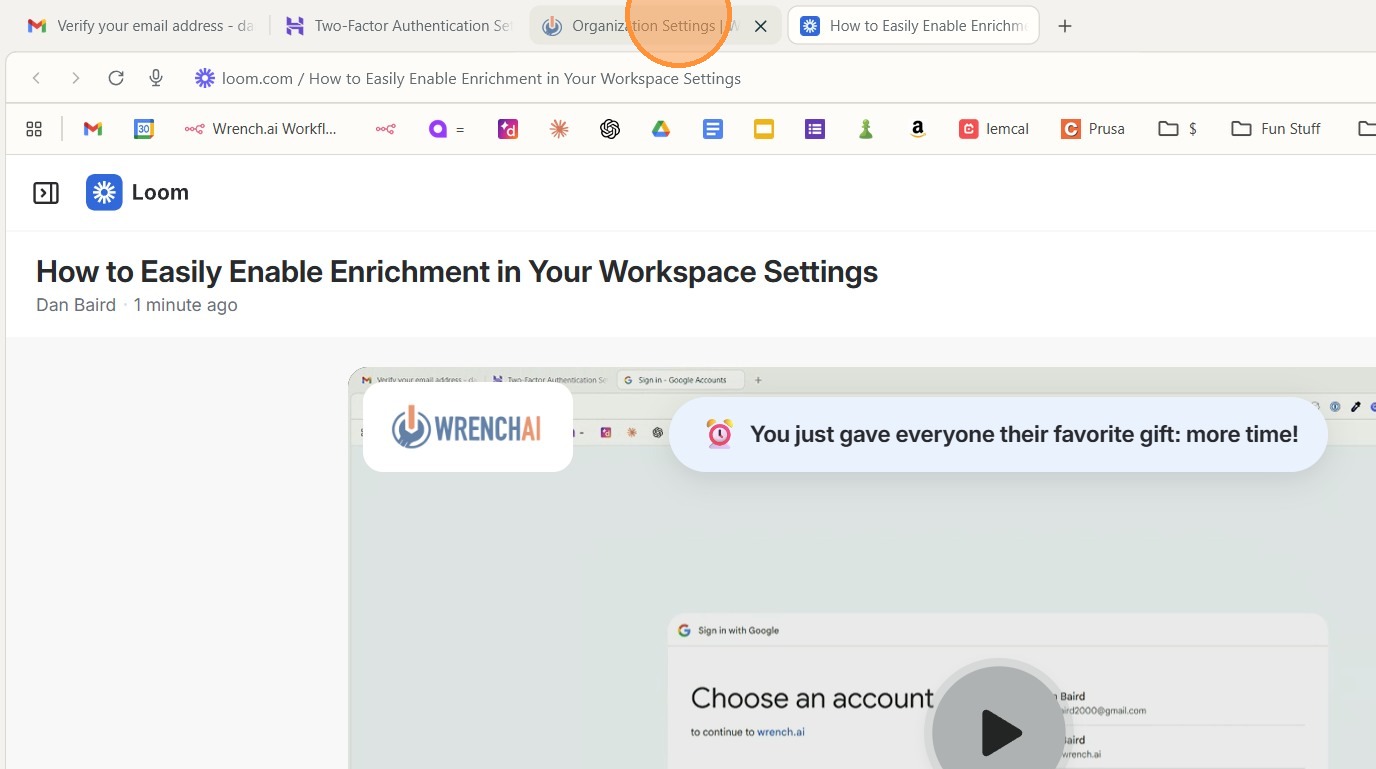Screen dimensions: 1376x769
Task: Open the purple Google Forms bookmark
Action: click(x=815, y=129)
